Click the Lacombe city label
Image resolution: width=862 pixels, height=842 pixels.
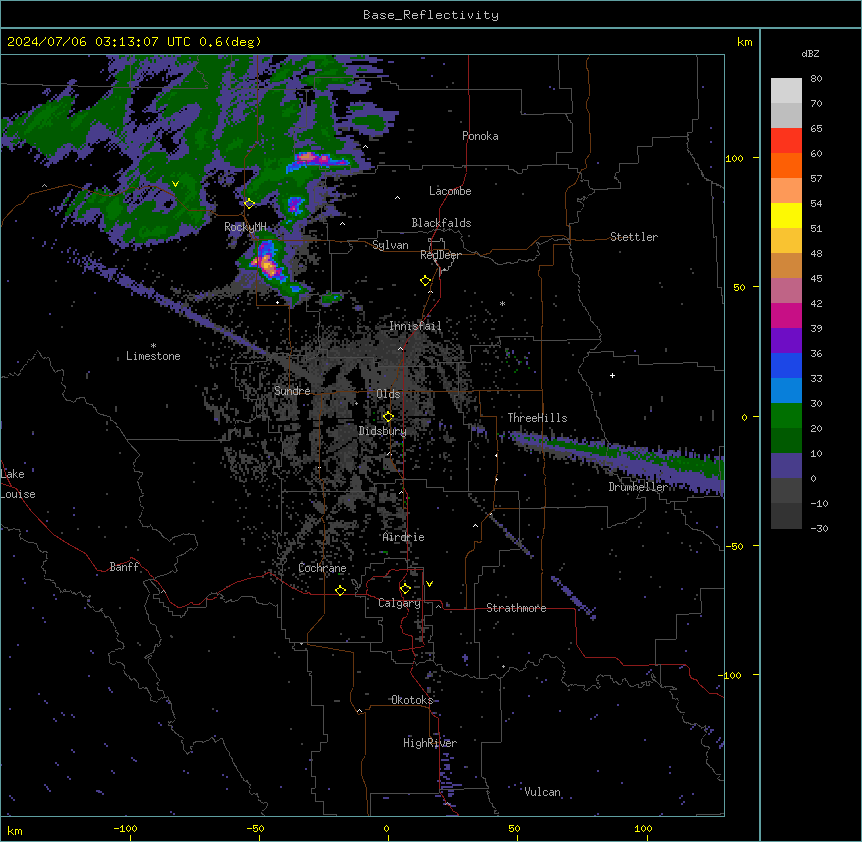[x=450, y=191]
